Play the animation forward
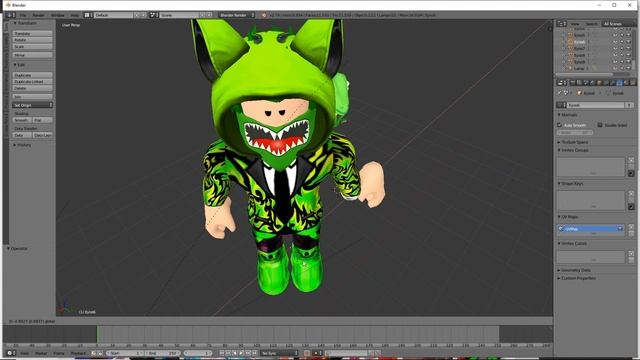The height and width of the screenshot is (360, 640). tap(241, 353)
